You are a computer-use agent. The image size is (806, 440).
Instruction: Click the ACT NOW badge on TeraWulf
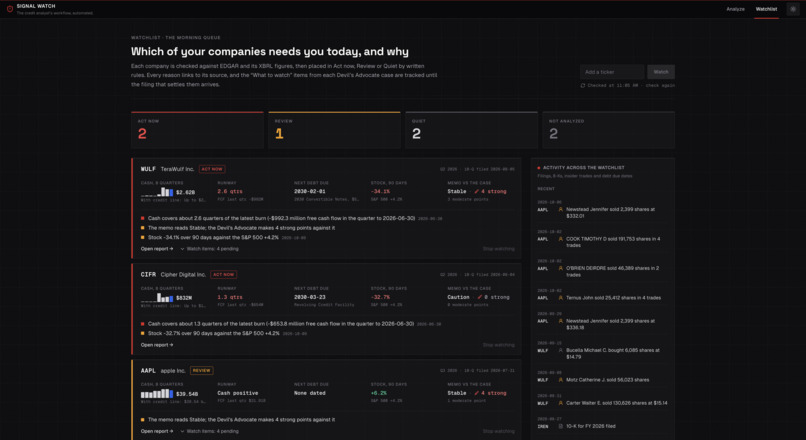(x=212, y=169)
